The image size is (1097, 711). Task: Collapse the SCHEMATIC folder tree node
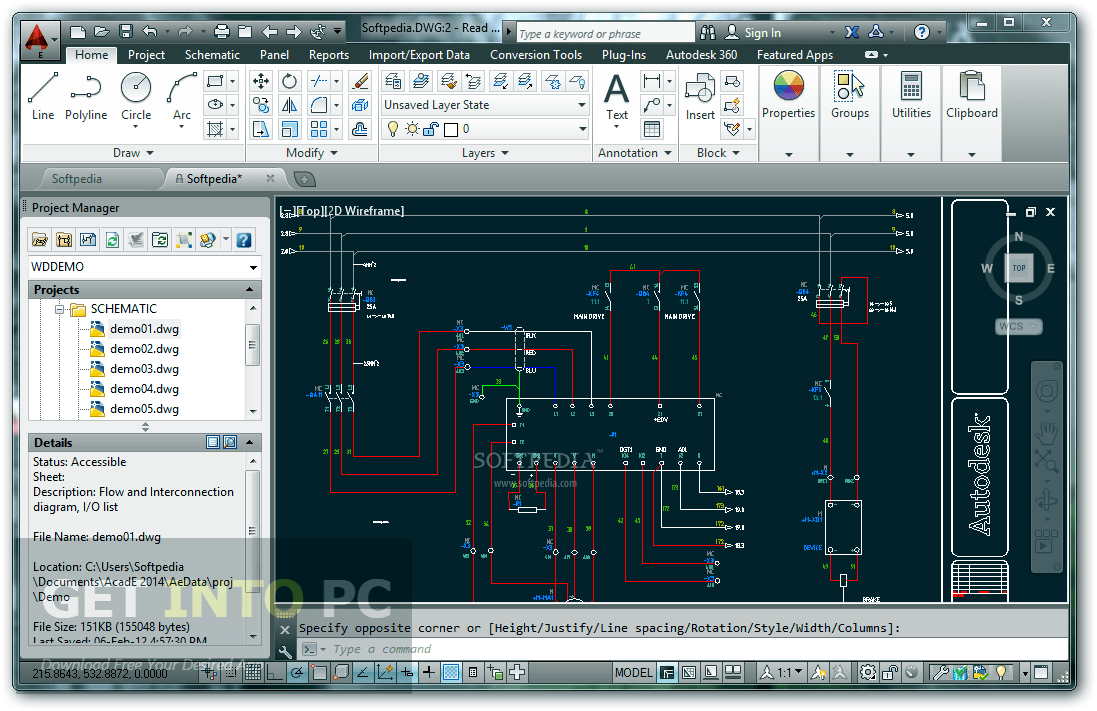coord(59,309)
